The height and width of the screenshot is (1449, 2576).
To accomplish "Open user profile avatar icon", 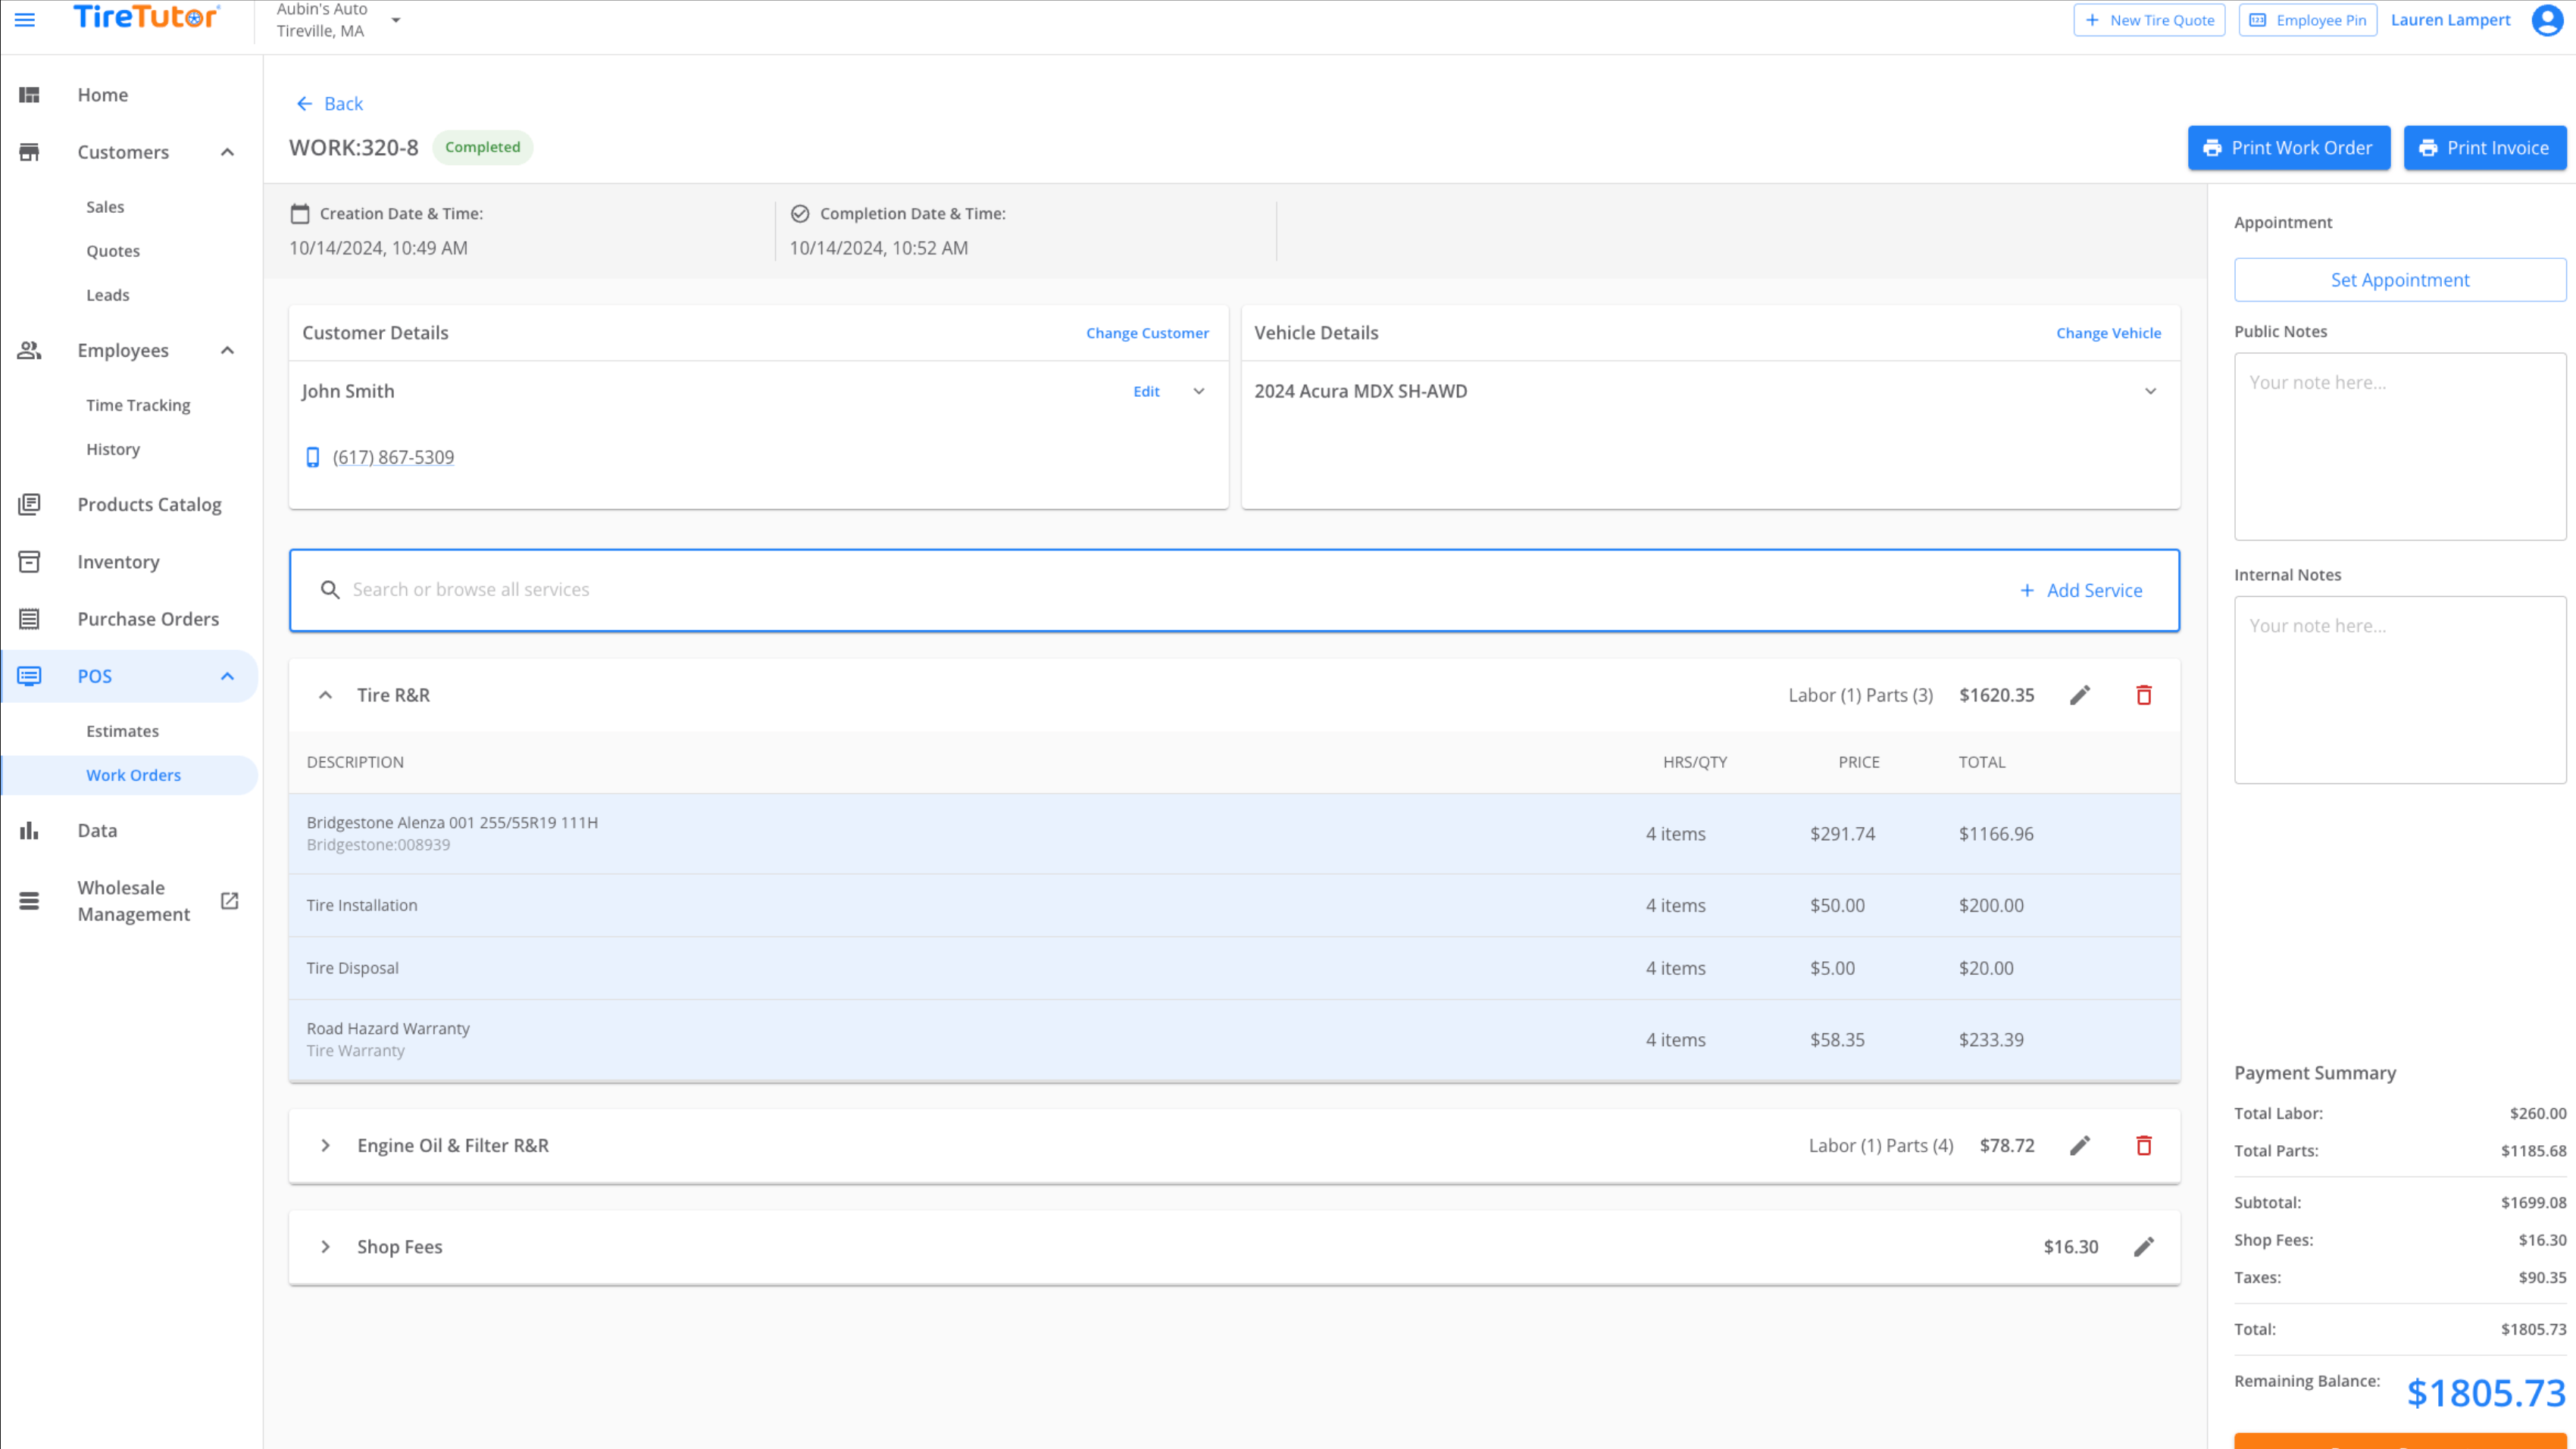I will pos(2546,20).
